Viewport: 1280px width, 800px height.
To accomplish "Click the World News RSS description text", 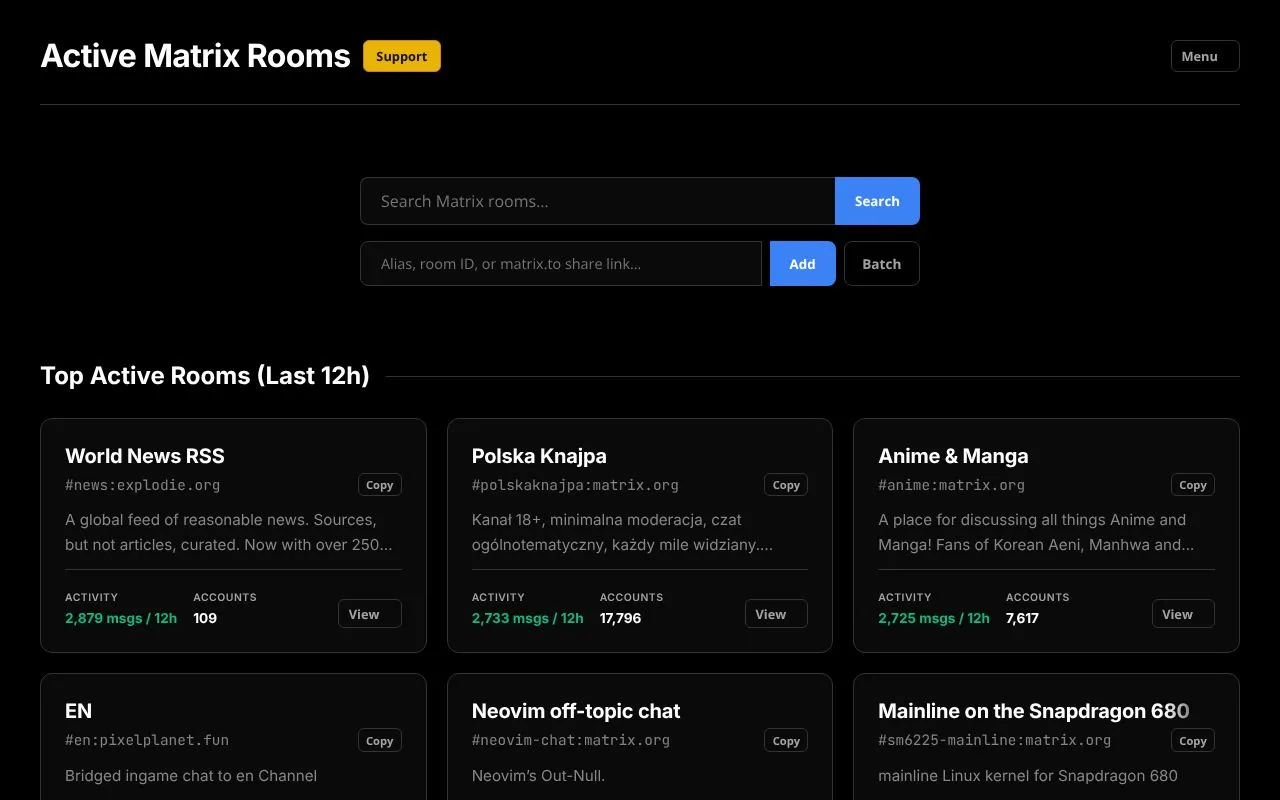I will point(229,532).
